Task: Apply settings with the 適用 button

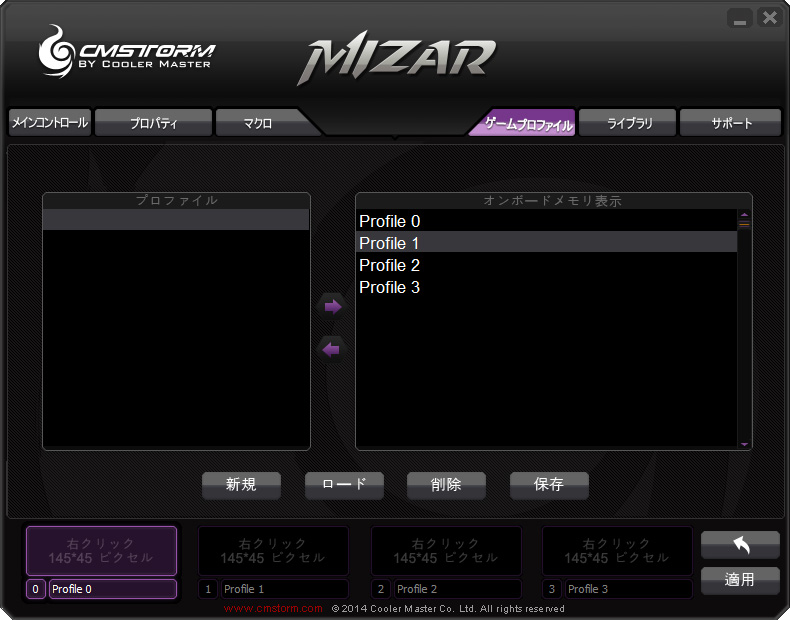Action: [x=740, y=580]
